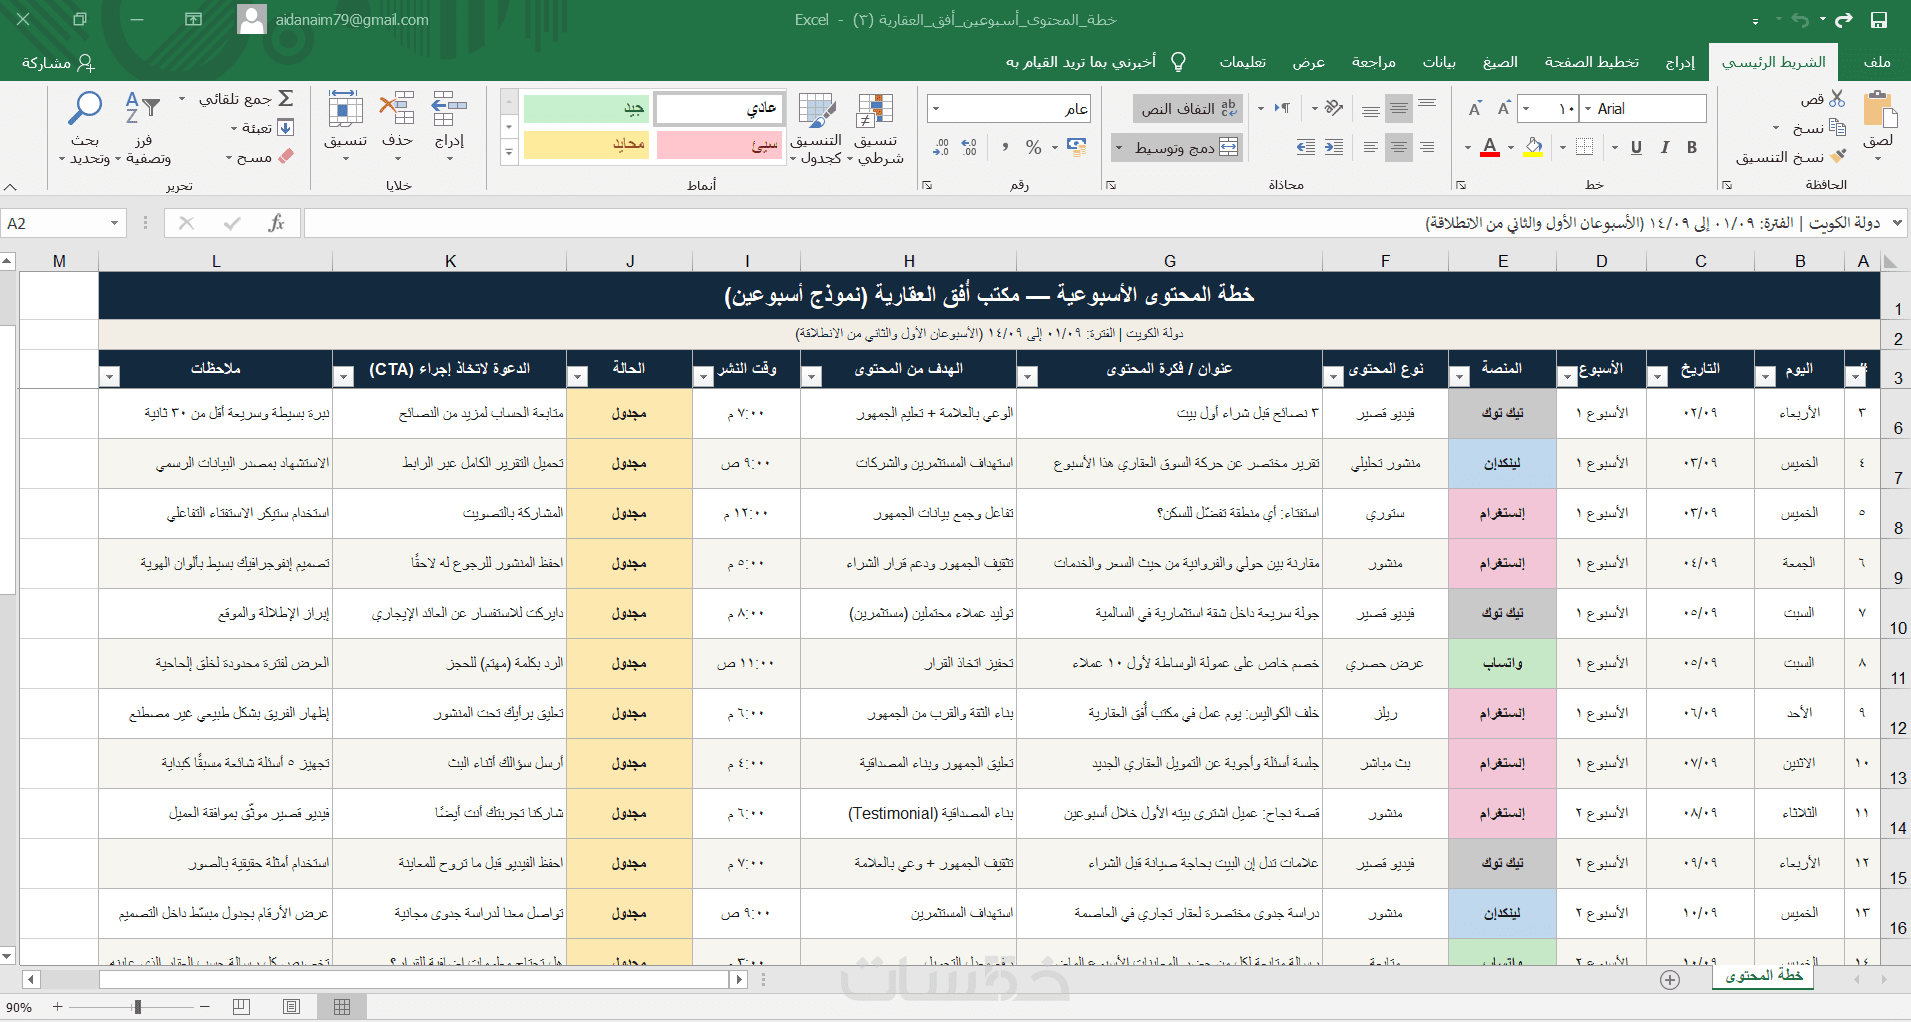
Task: Click the Name Box showing A2
Action: (x=64, y=223)
